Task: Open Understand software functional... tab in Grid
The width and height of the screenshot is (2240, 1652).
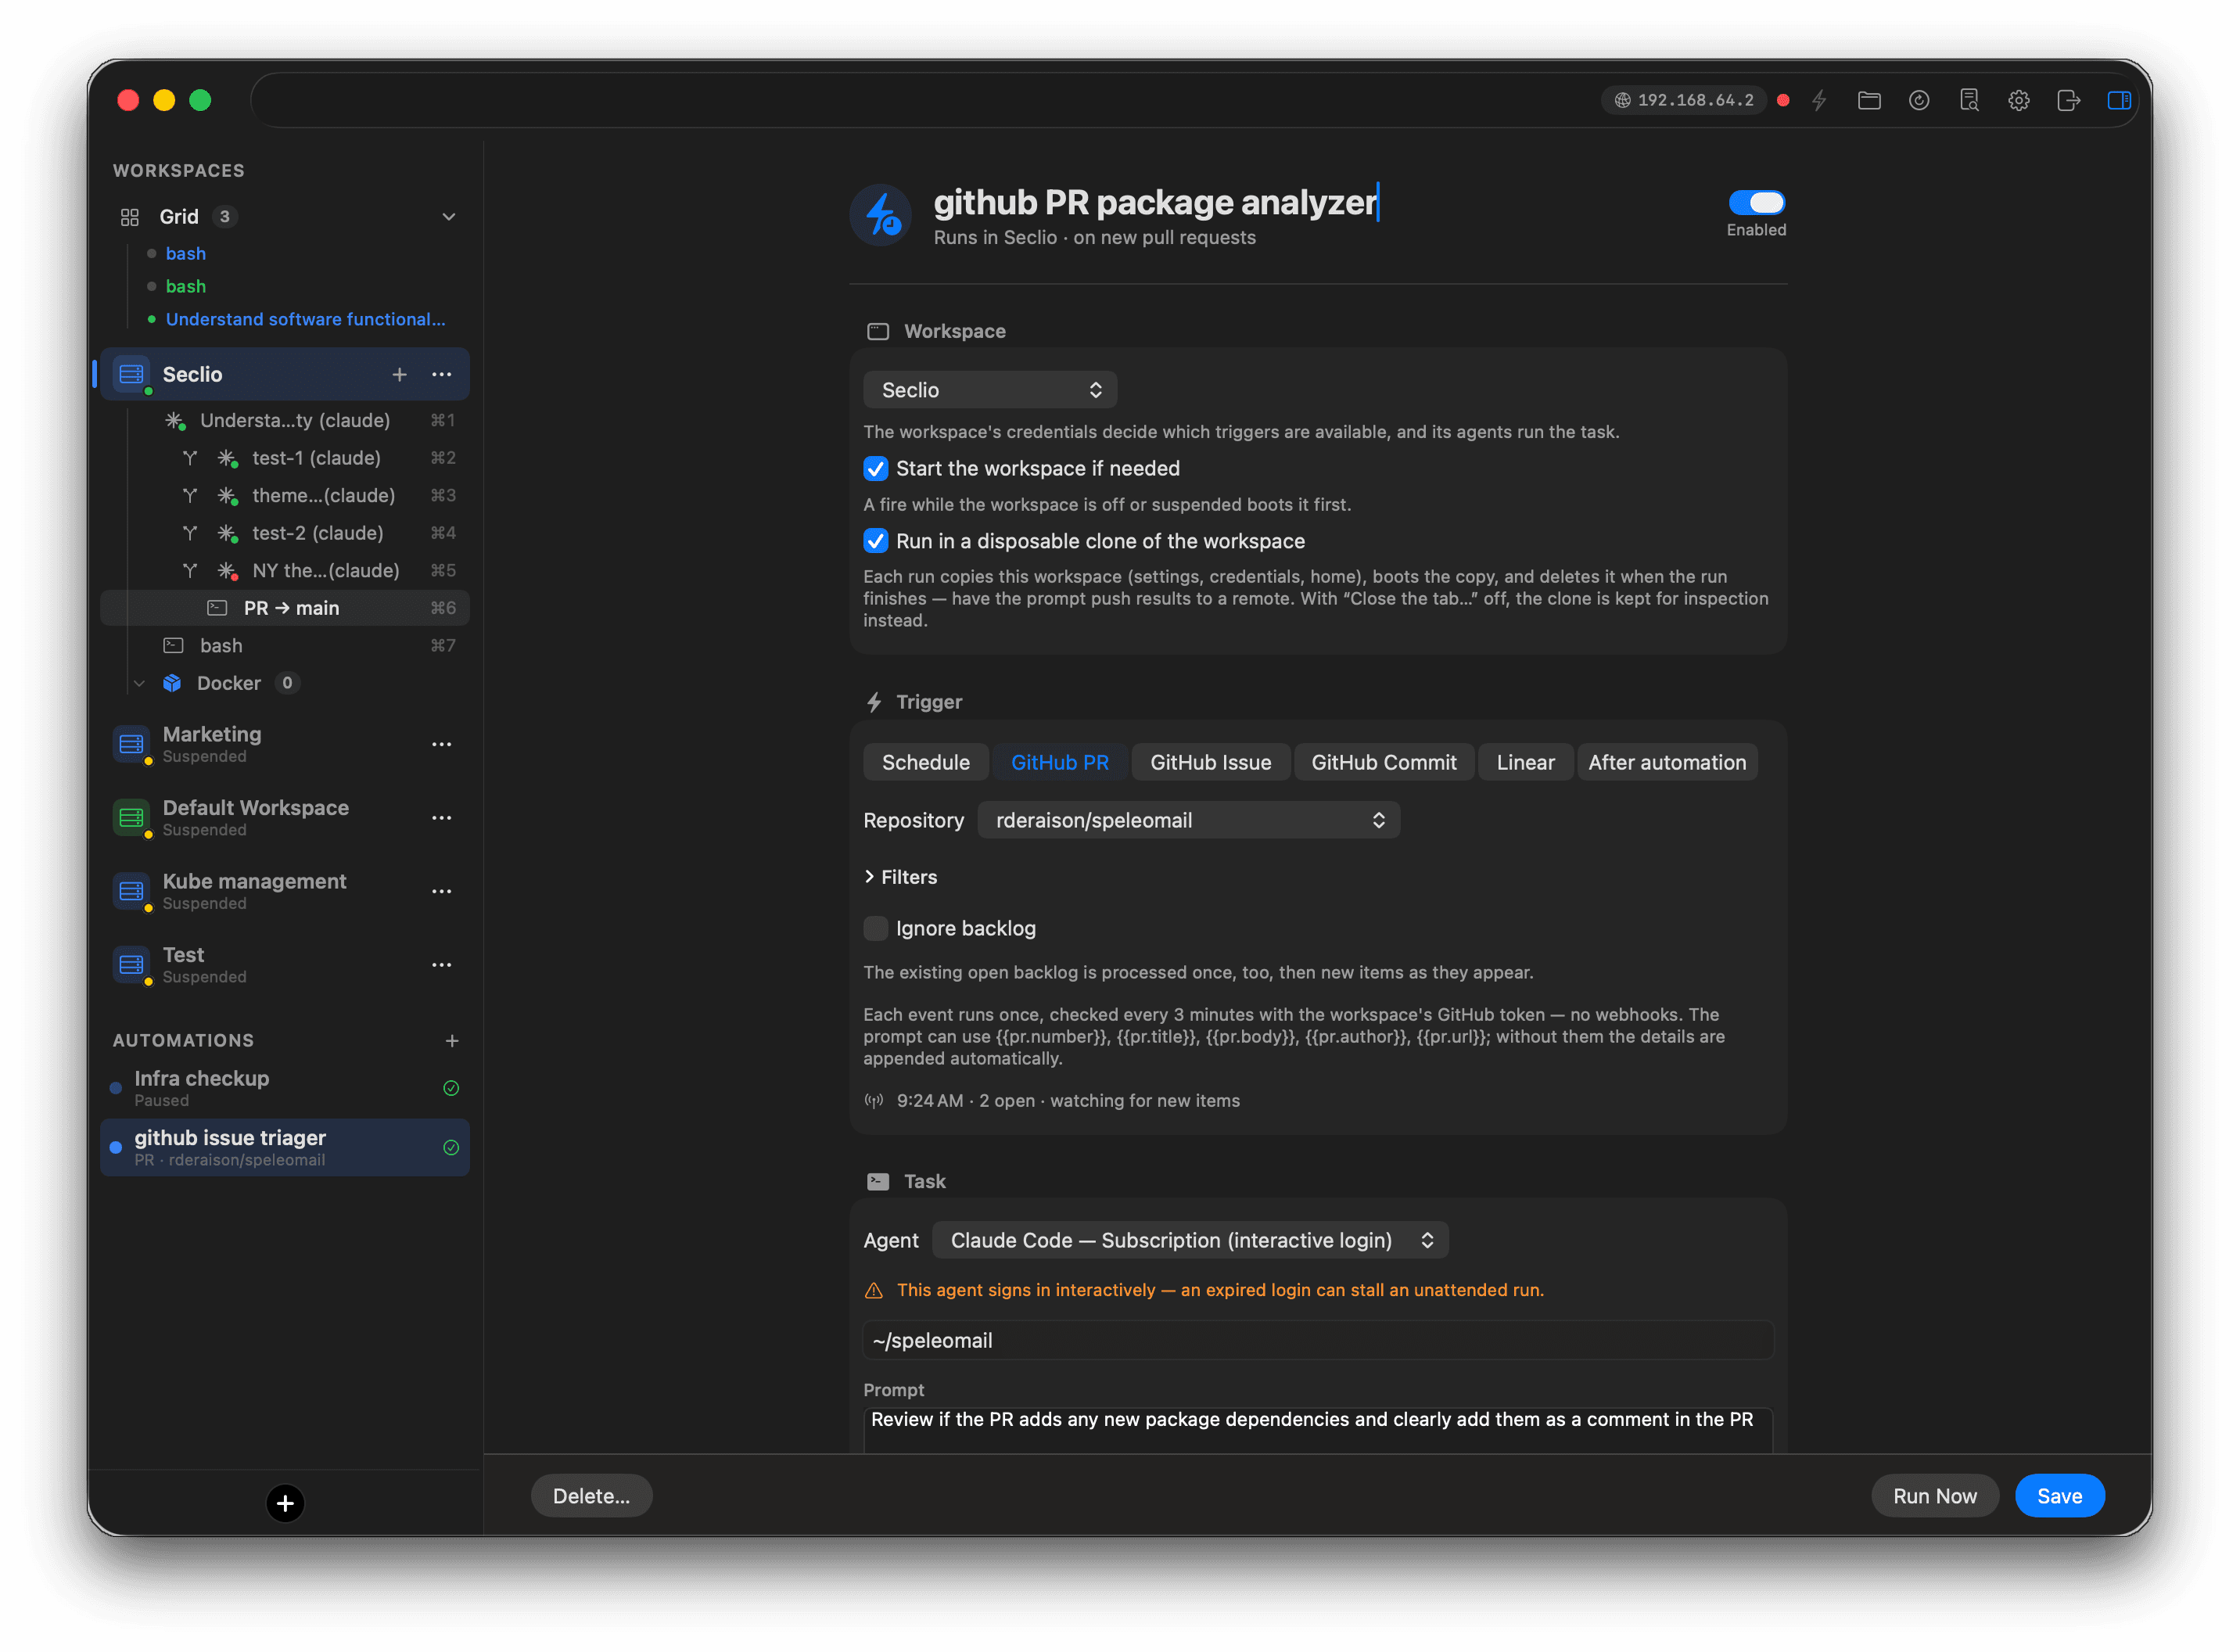Action: (305, 320)
